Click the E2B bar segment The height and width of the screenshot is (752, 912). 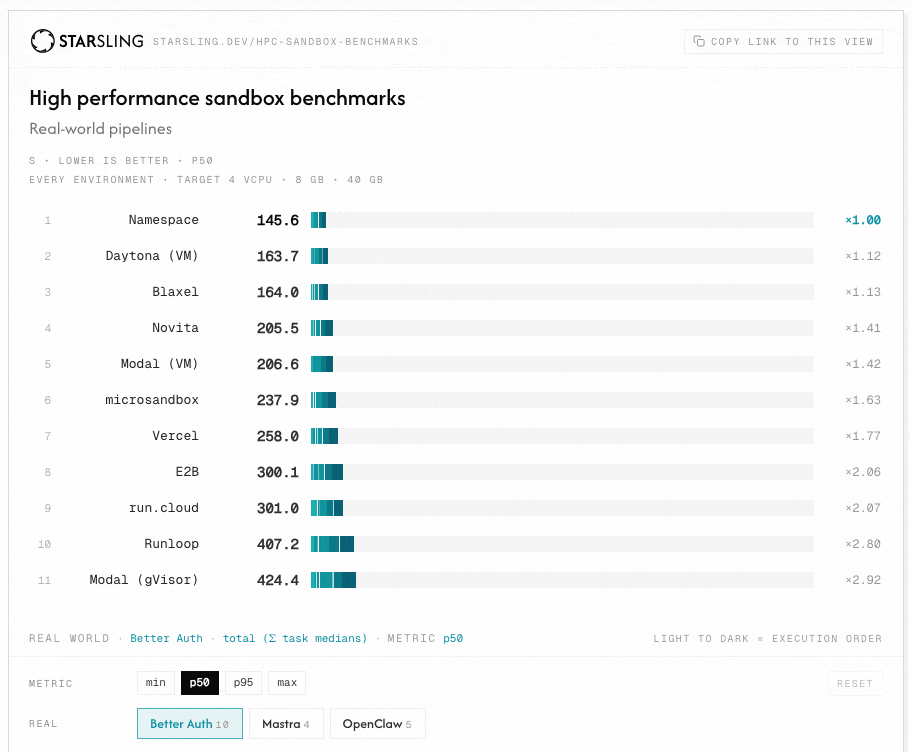coord(327,472)
